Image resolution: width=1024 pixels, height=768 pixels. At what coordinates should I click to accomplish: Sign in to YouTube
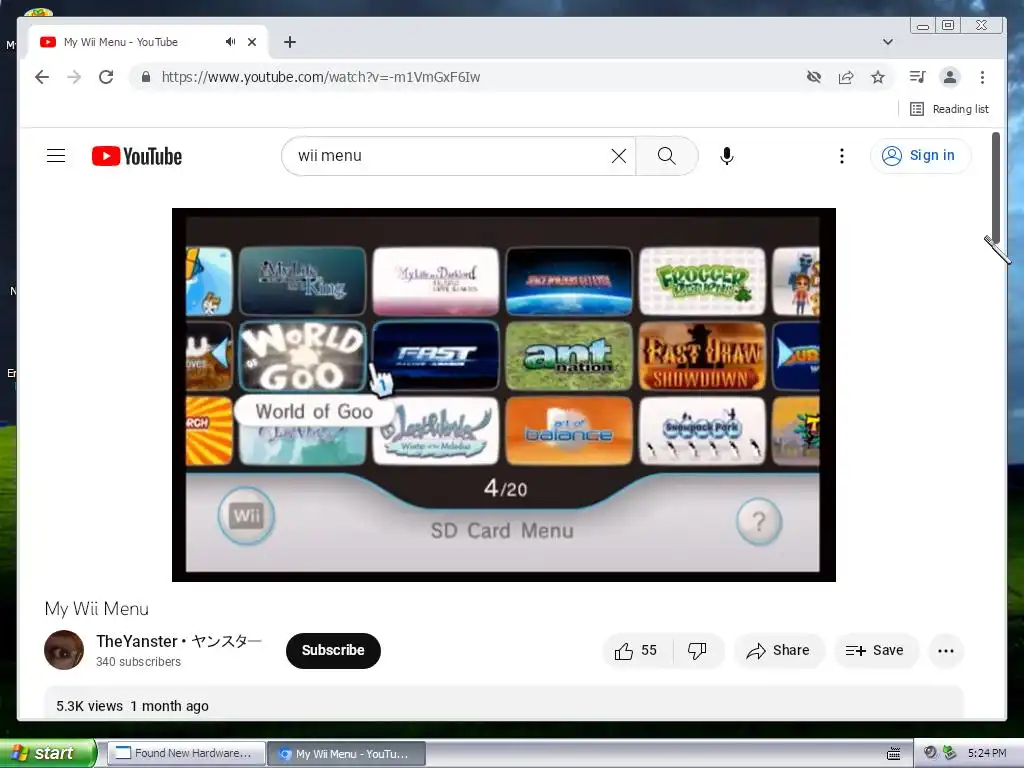click(920, 155)
